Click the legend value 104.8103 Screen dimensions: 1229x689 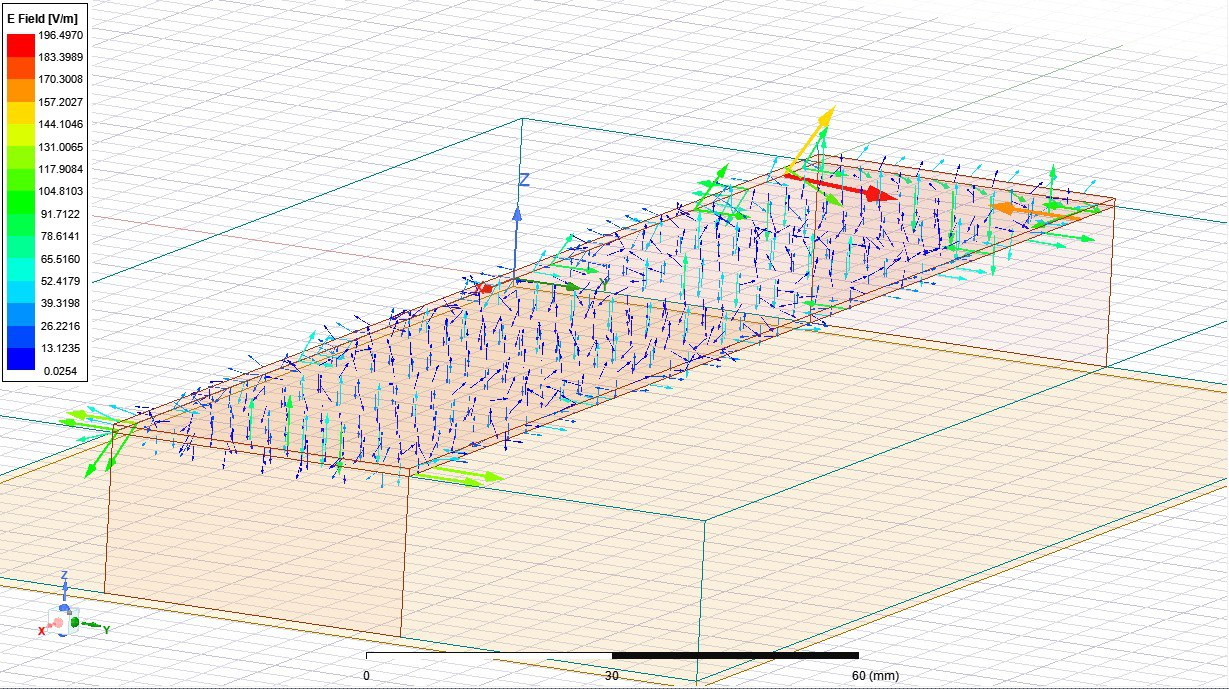click(x=61, y=191)
